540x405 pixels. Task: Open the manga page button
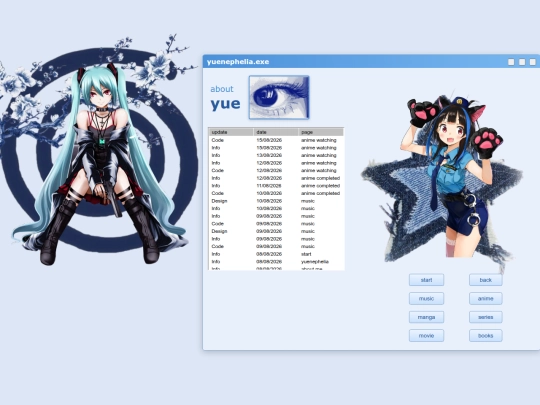(426, 317)
